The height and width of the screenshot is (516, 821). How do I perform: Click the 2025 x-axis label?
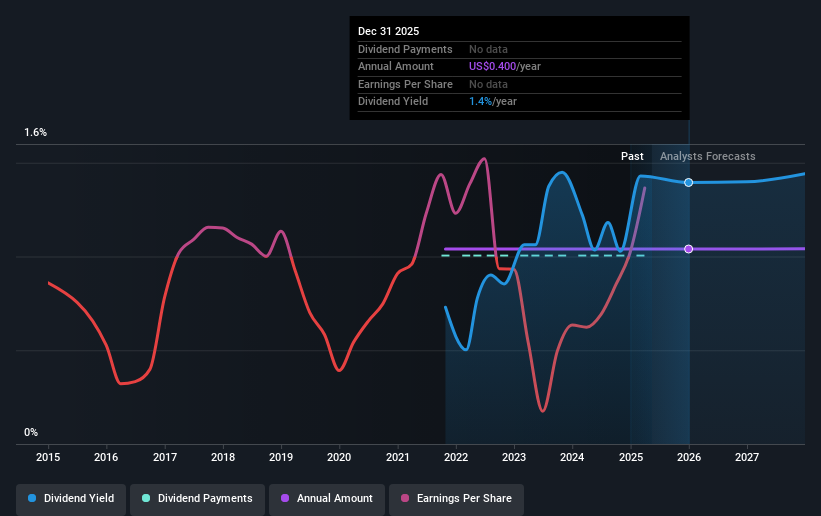pos(631,457)
